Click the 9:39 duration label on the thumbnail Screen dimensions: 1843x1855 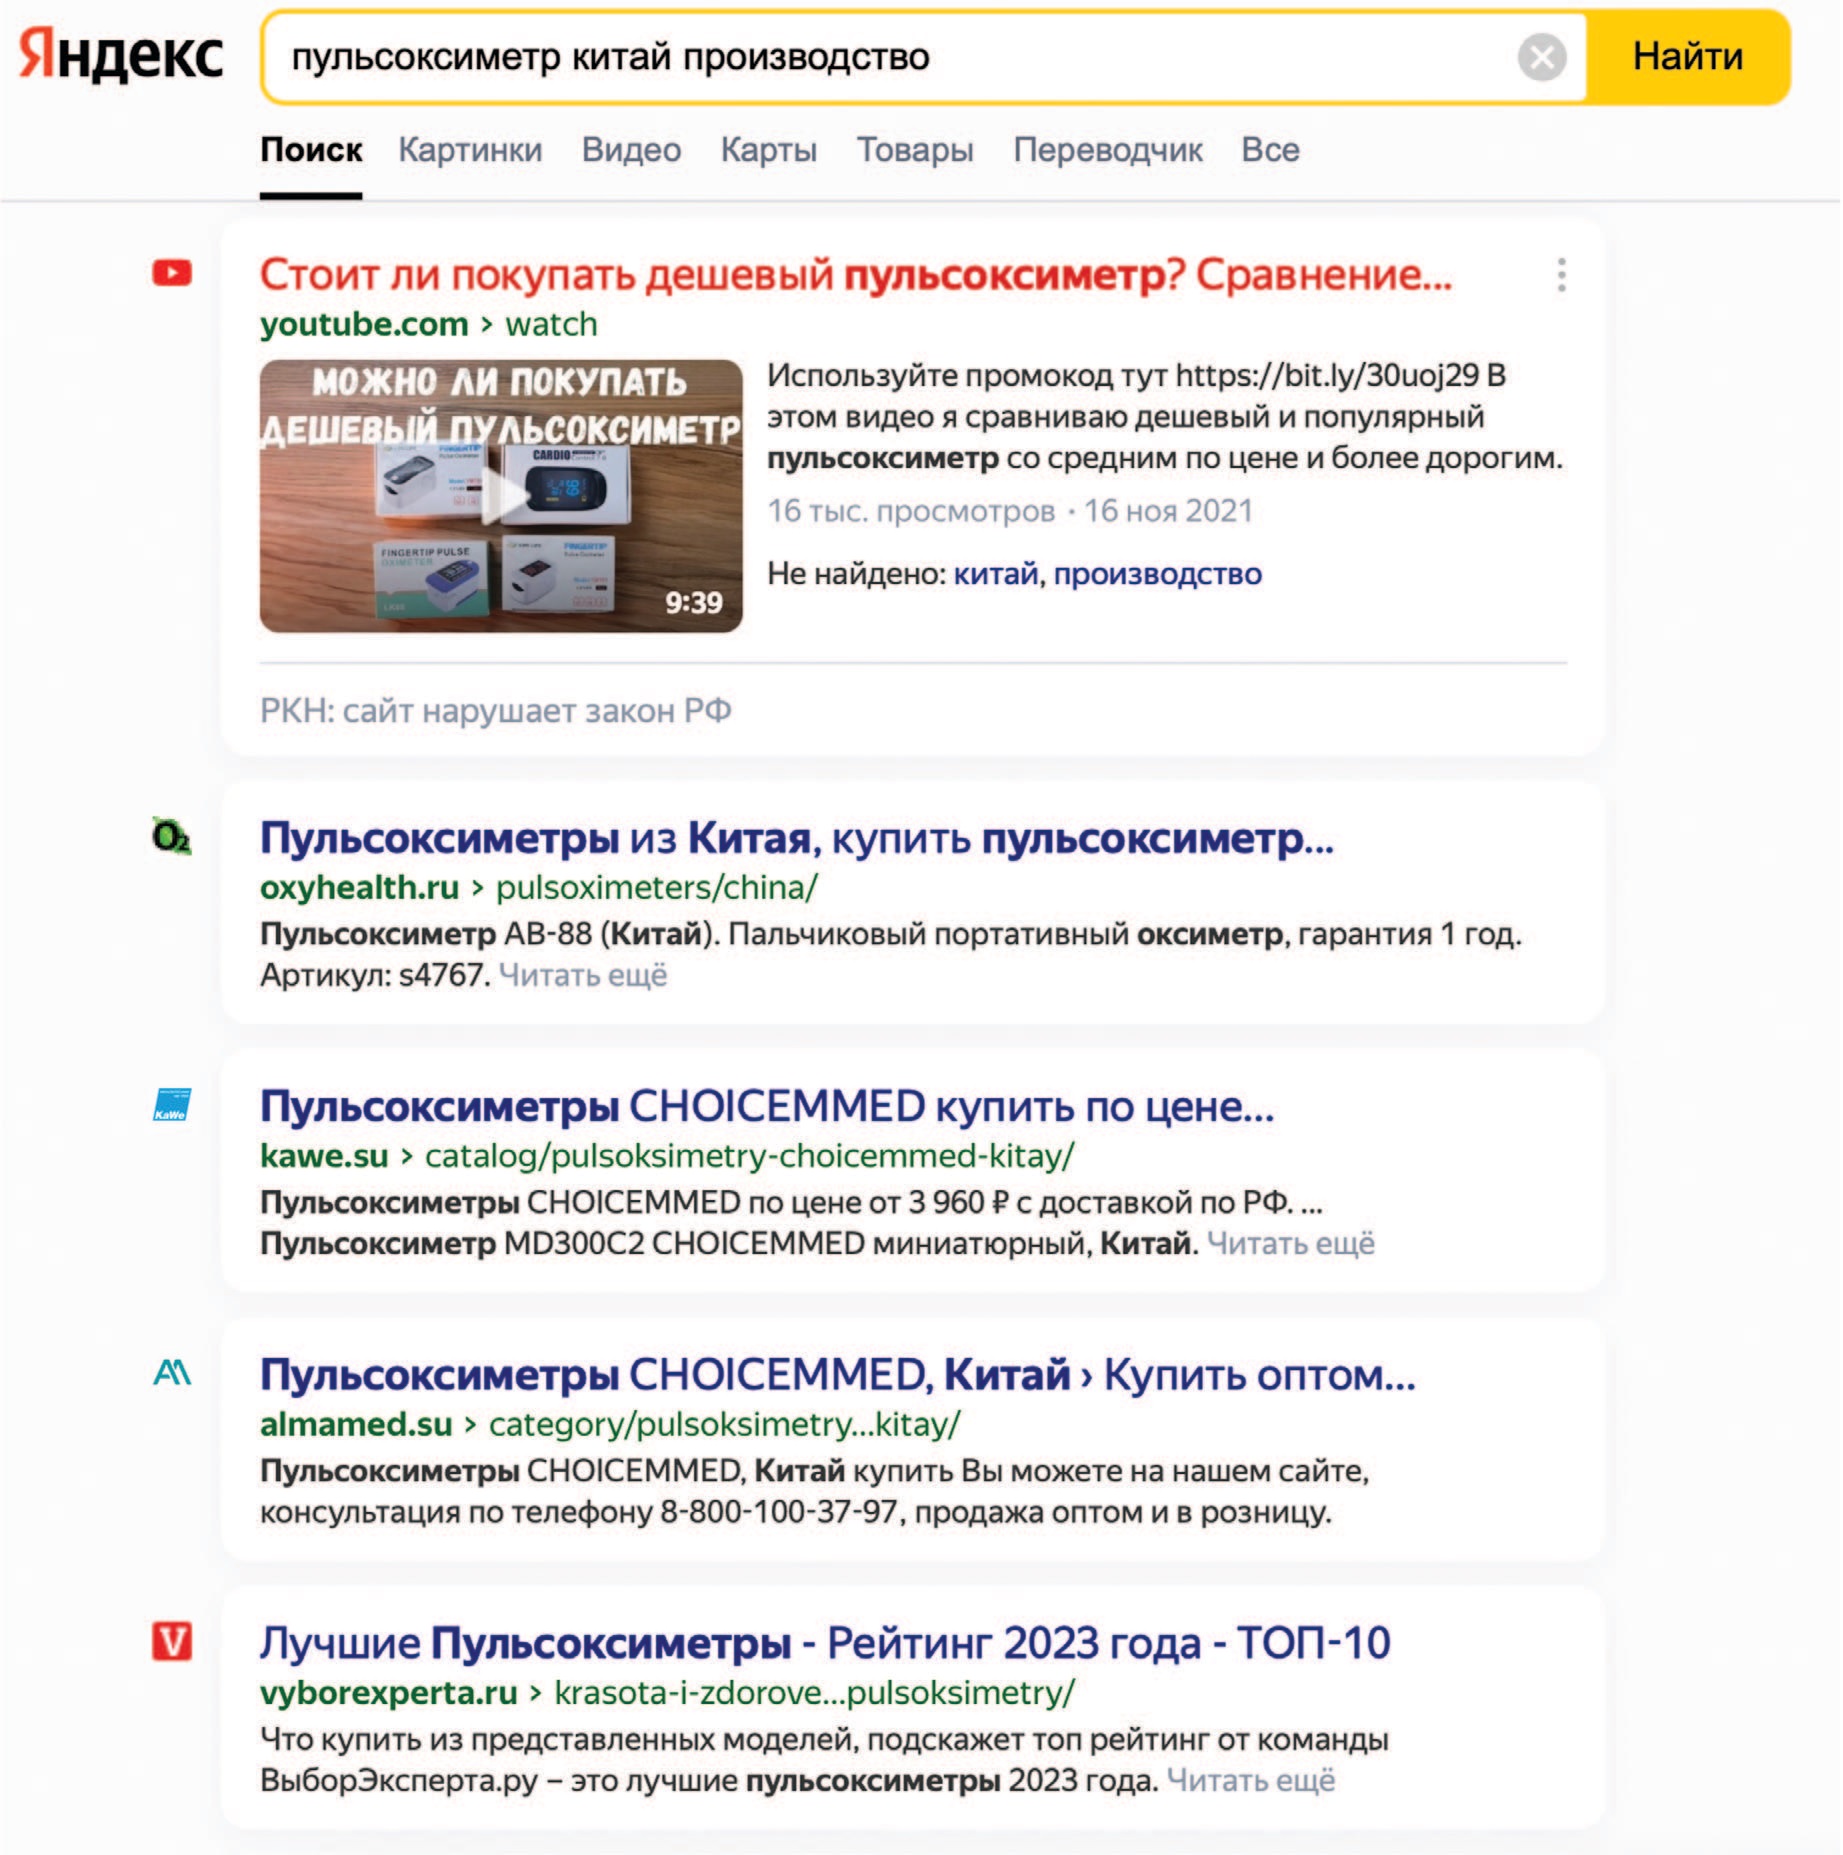(x=693, y=602)
